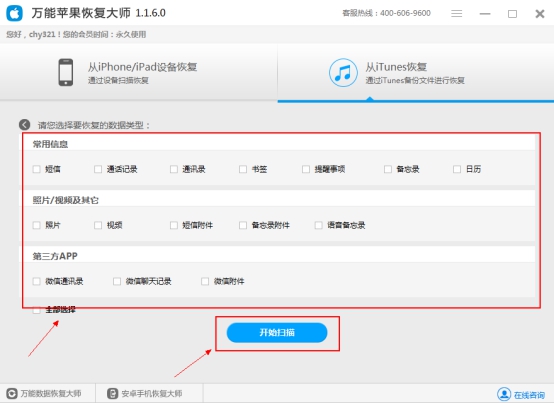
Task: Check the 语音备忘录 checkbox
Action: (x=318, y=225)
